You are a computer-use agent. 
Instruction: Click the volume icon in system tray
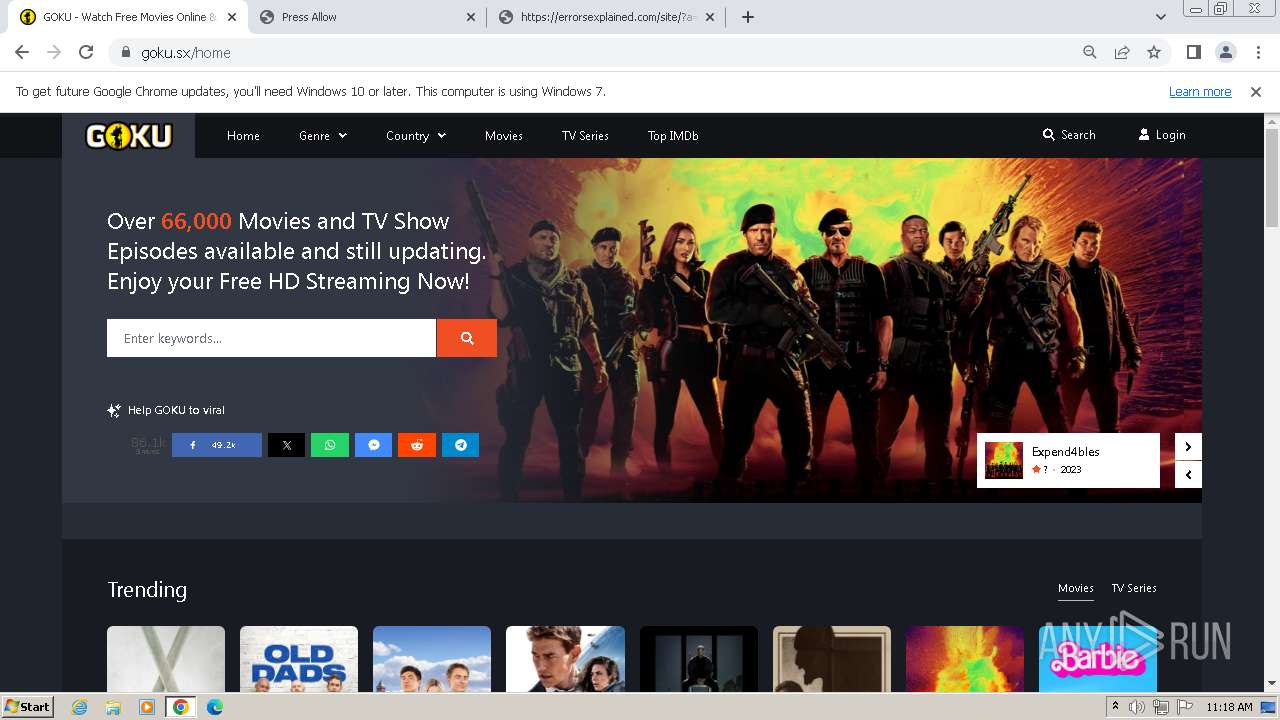pyautogui.click(x=1137, y=707)
